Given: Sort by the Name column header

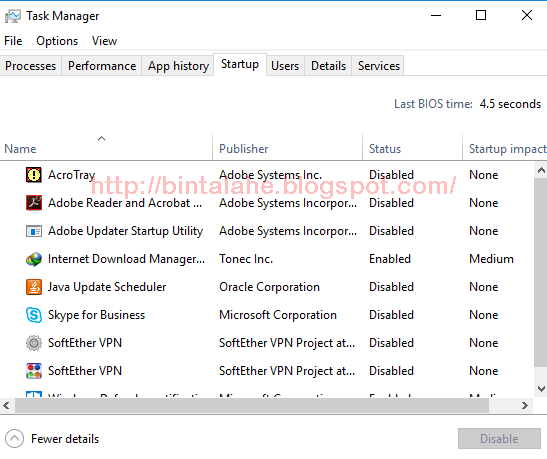Looking at the screenshot, I should coord(106,149).
